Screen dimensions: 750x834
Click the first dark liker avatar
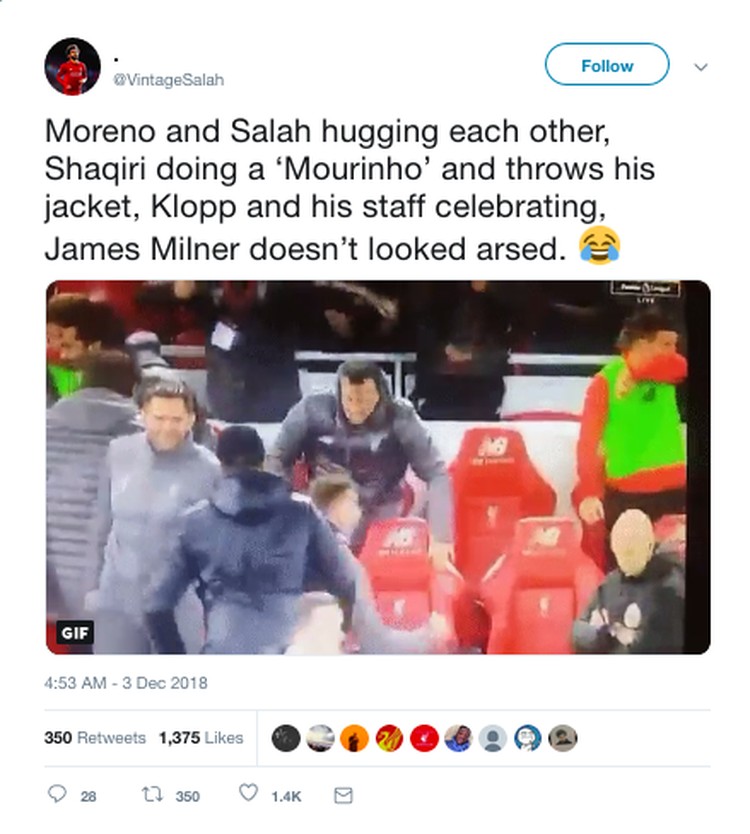pyautogui.click(x=286, y=738)
